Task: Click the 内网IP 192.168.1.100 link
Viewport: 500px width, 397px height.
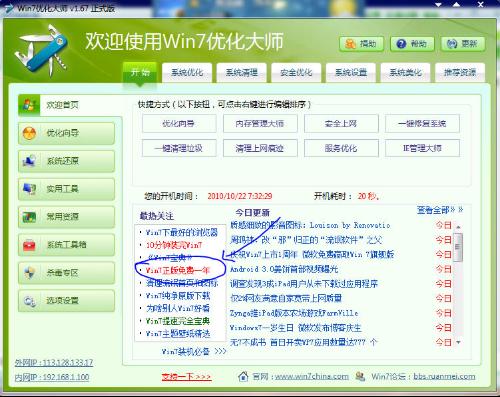Action: (x=52, y=377)
